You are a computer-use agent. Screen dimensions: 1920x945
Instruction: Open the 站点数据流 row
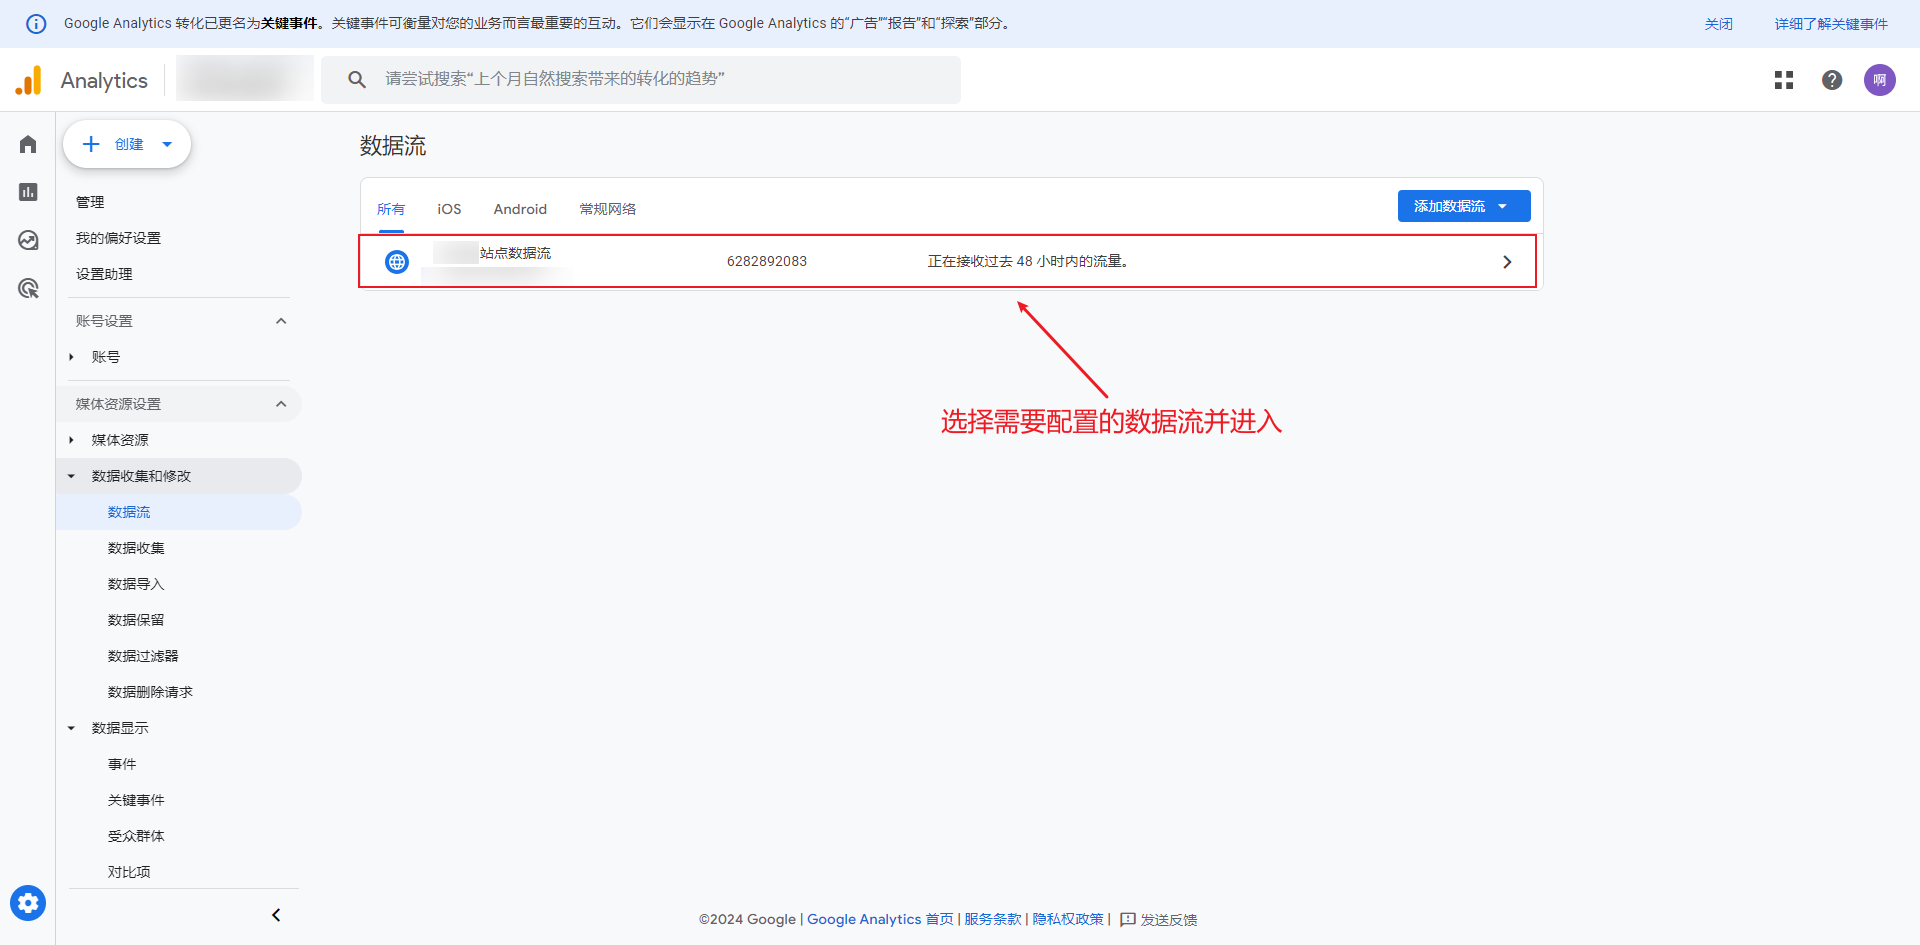click(x=947, y=261)
